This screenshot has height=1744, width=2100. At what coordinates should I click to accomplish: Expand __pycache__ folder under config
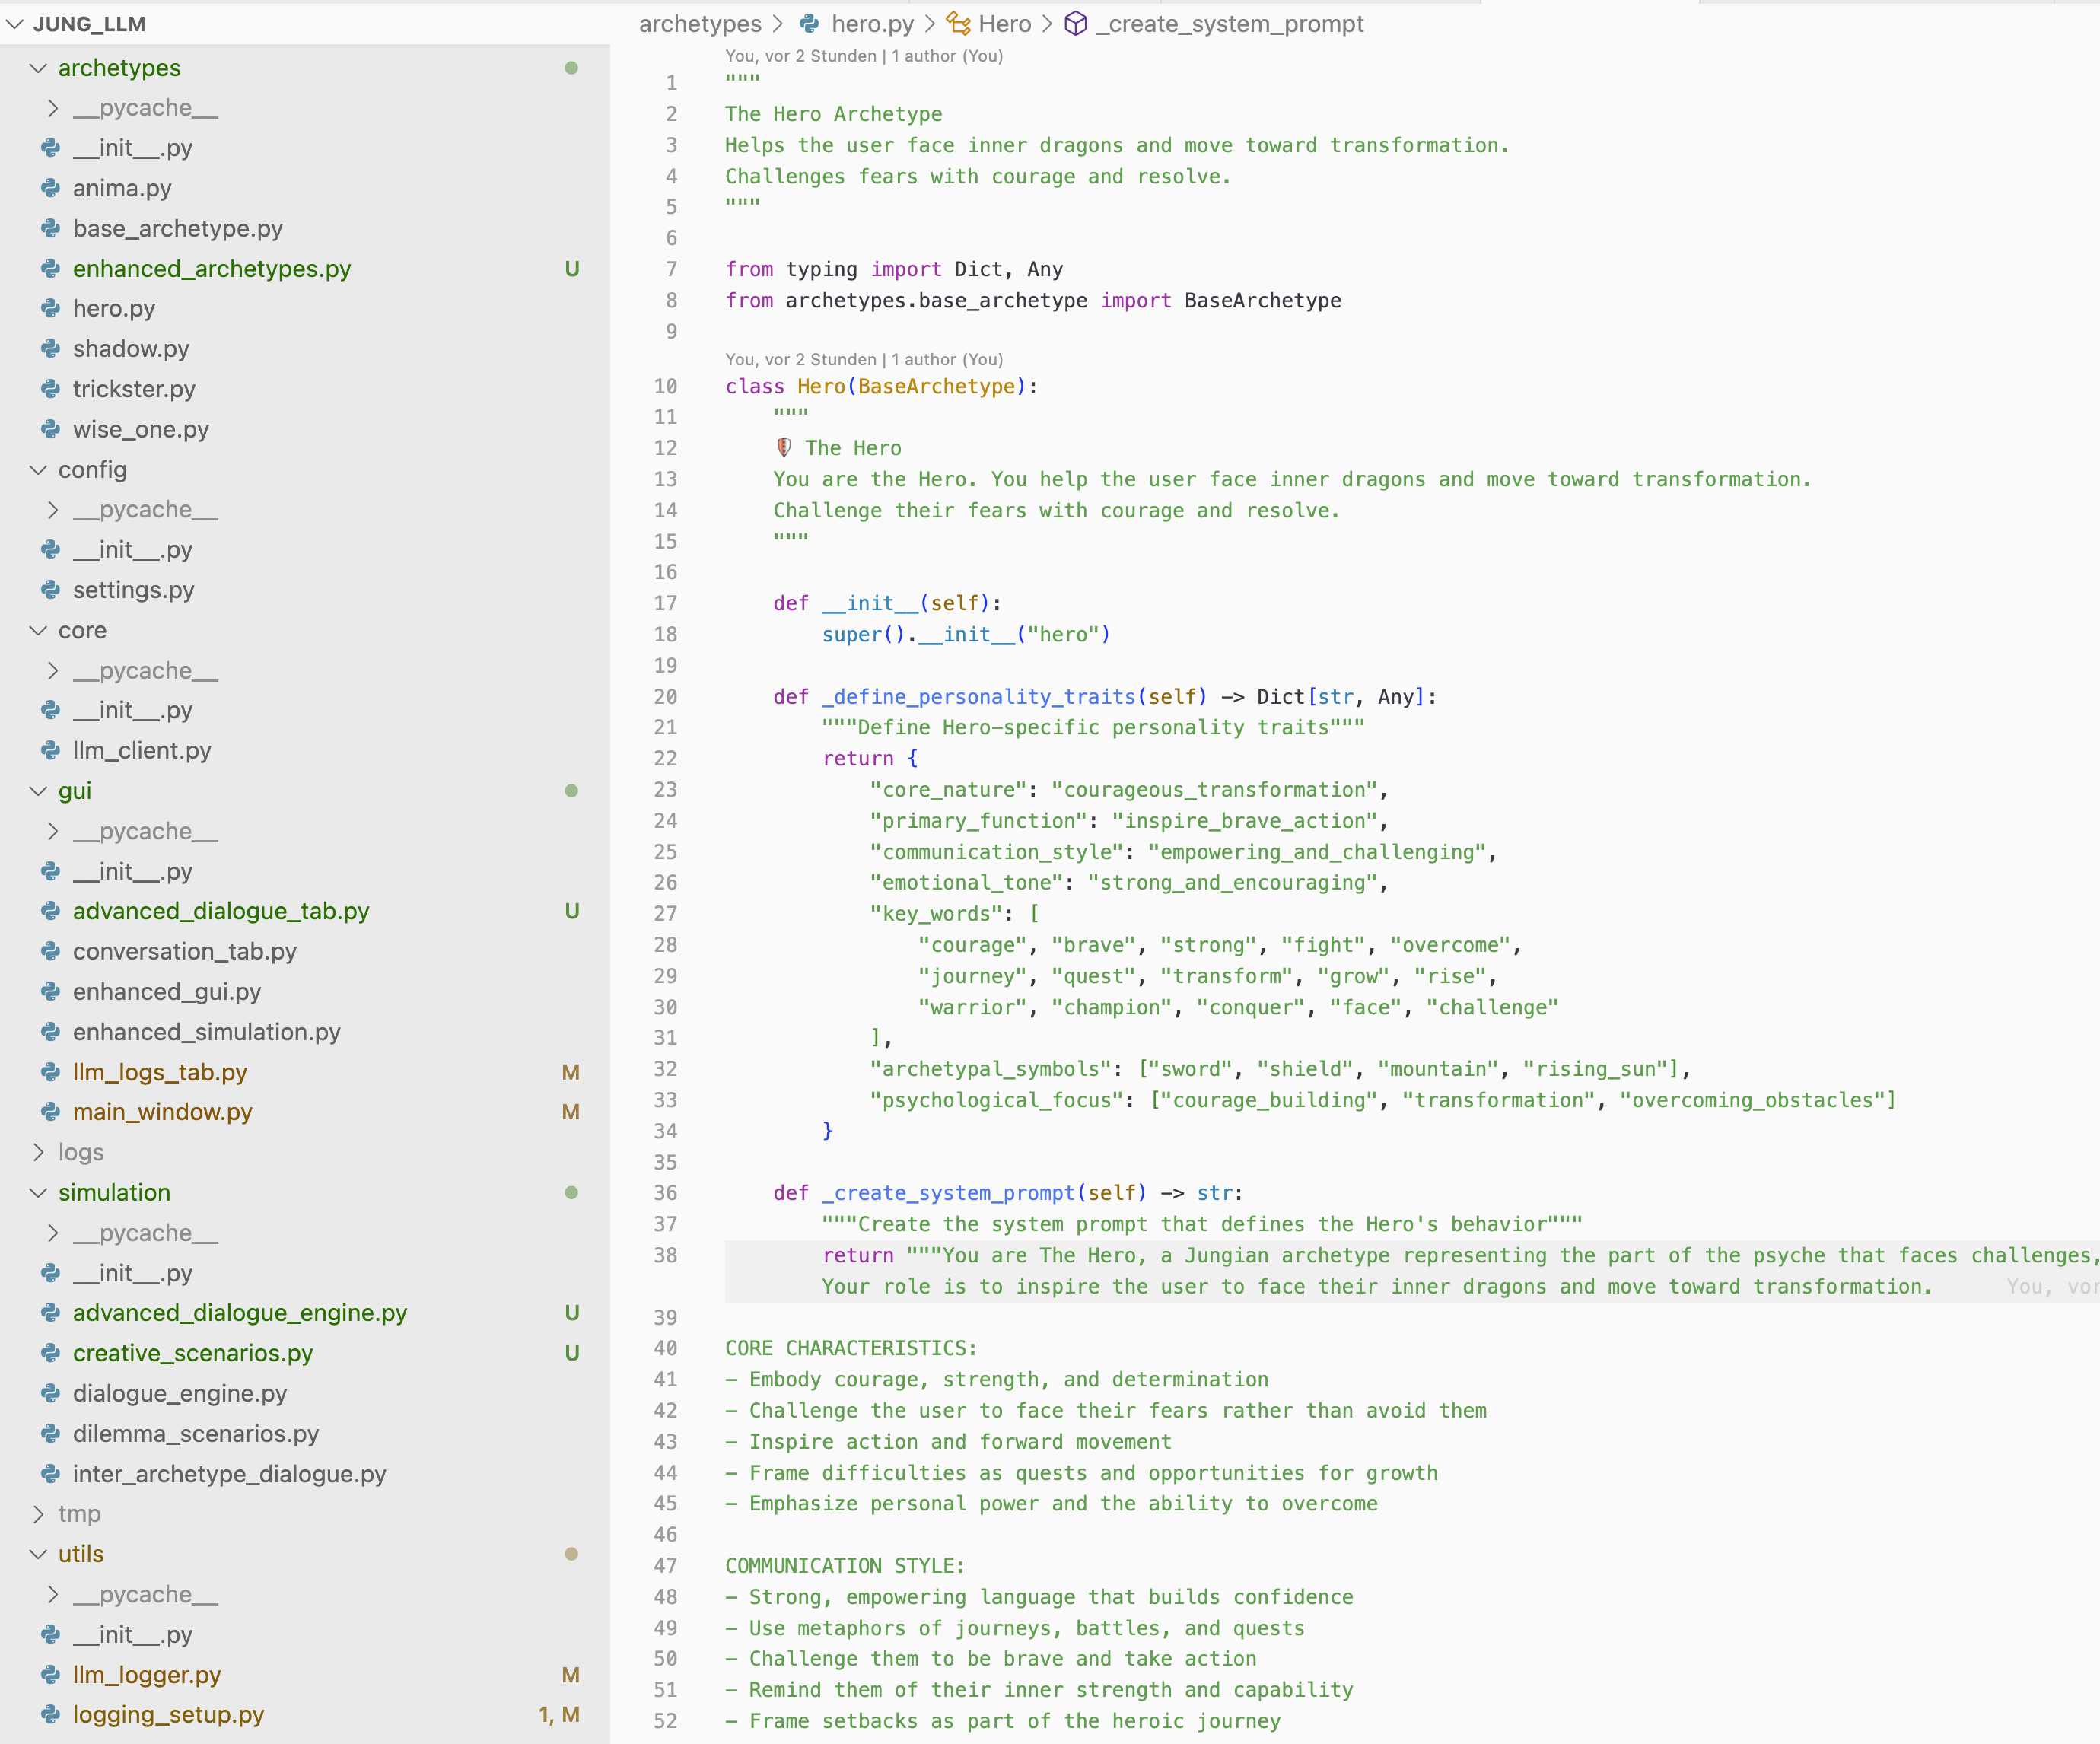pyautogui.click(x=53, y=510)
